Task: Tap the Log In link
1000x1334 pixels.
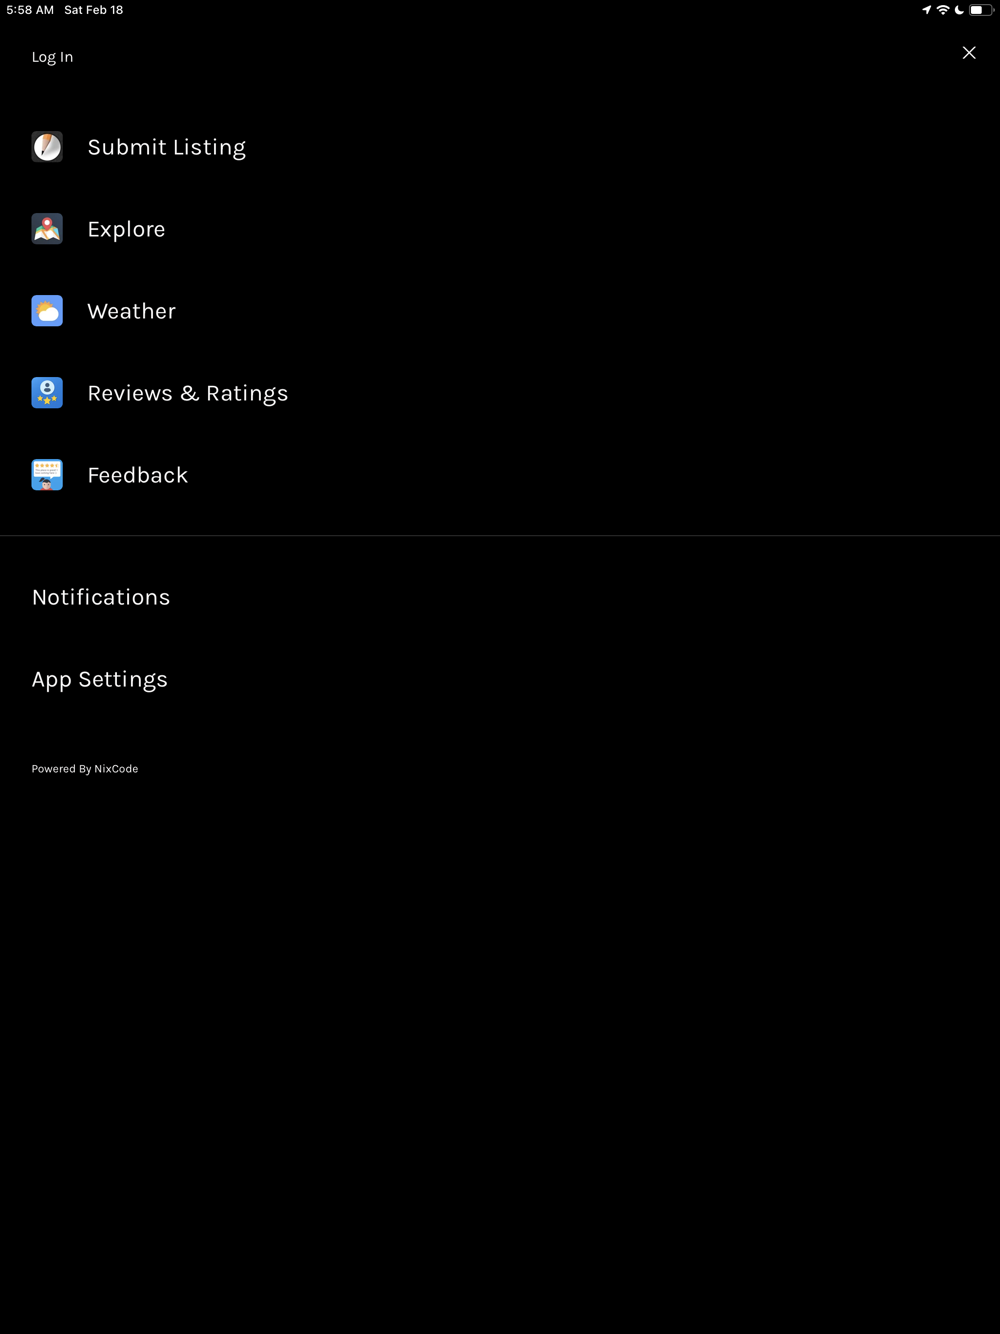Action: point(52,57)
